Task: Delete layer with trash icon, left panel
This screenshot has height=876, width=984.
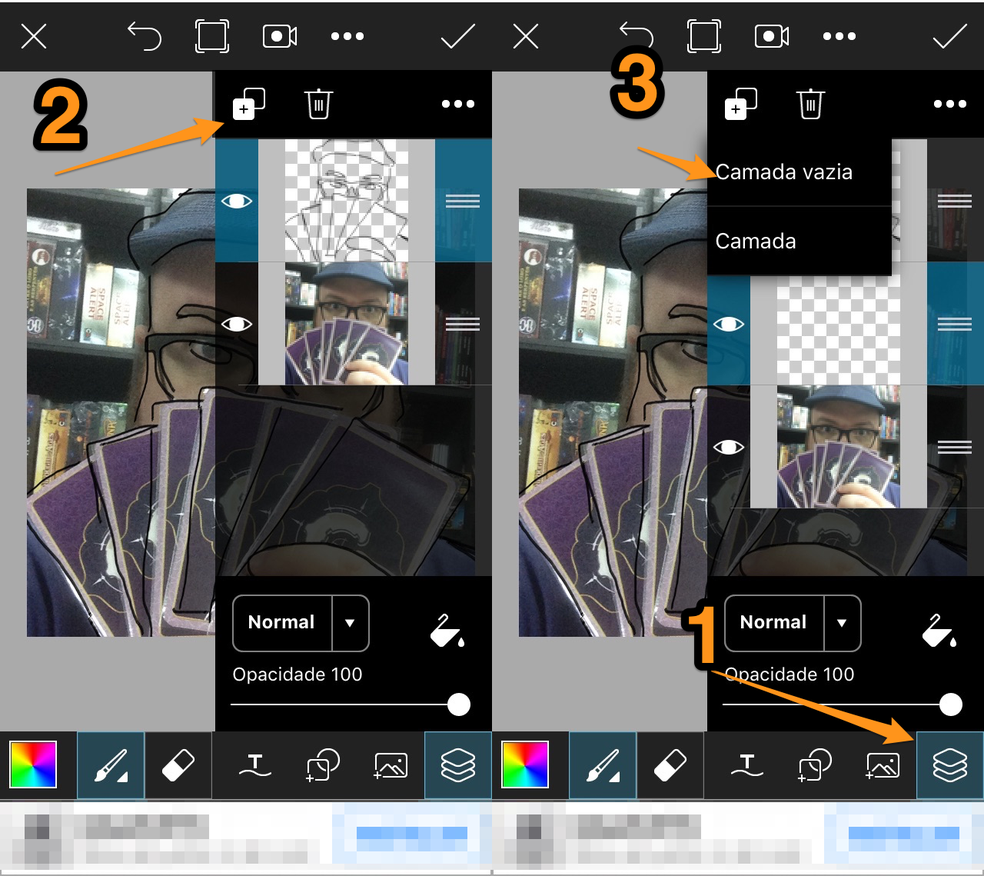Action: pyautogui.click(x=319, y=104)
